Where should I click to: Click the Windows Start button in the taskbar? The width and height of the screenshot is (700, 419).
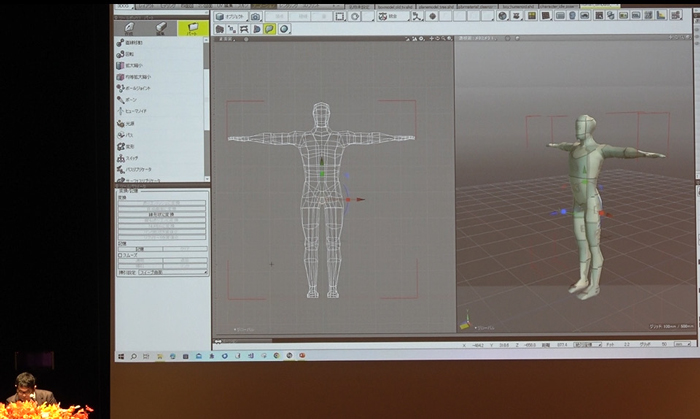(x=120, y=355)
